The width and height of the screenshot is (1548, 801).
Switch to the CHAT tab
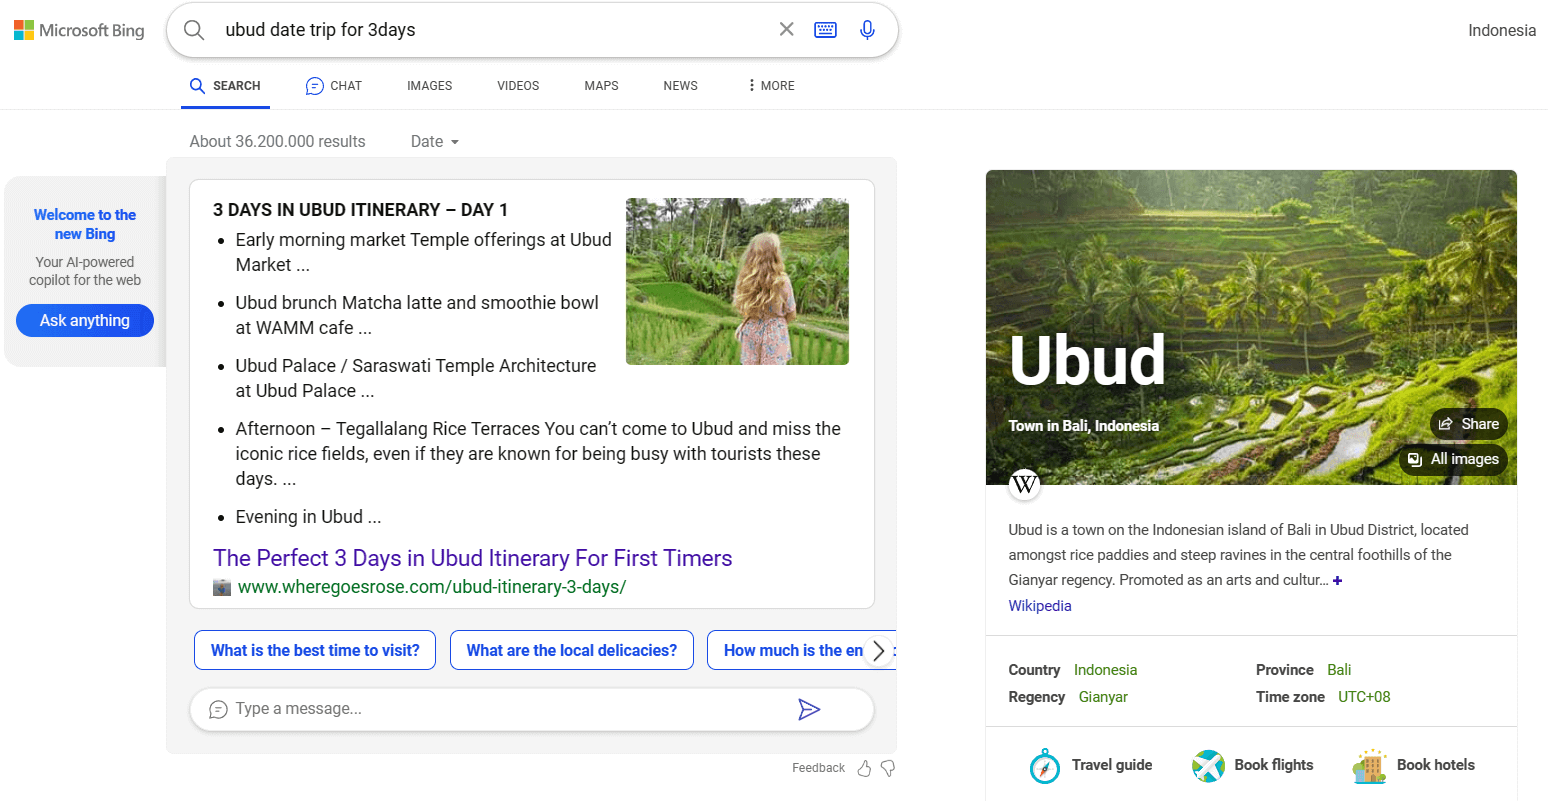334,86
